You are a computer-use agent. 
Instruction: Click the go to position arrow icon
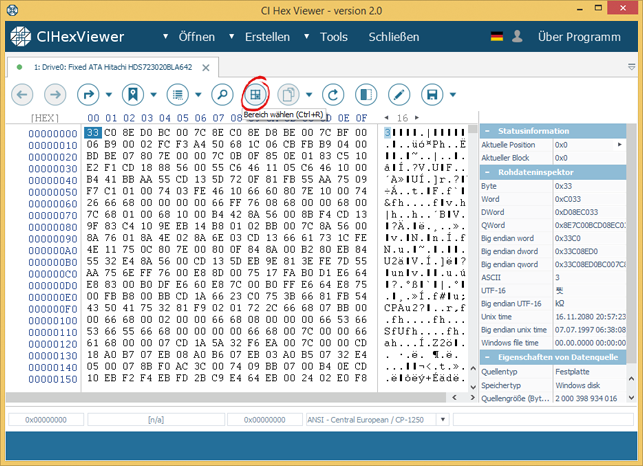tap(89, 95)
